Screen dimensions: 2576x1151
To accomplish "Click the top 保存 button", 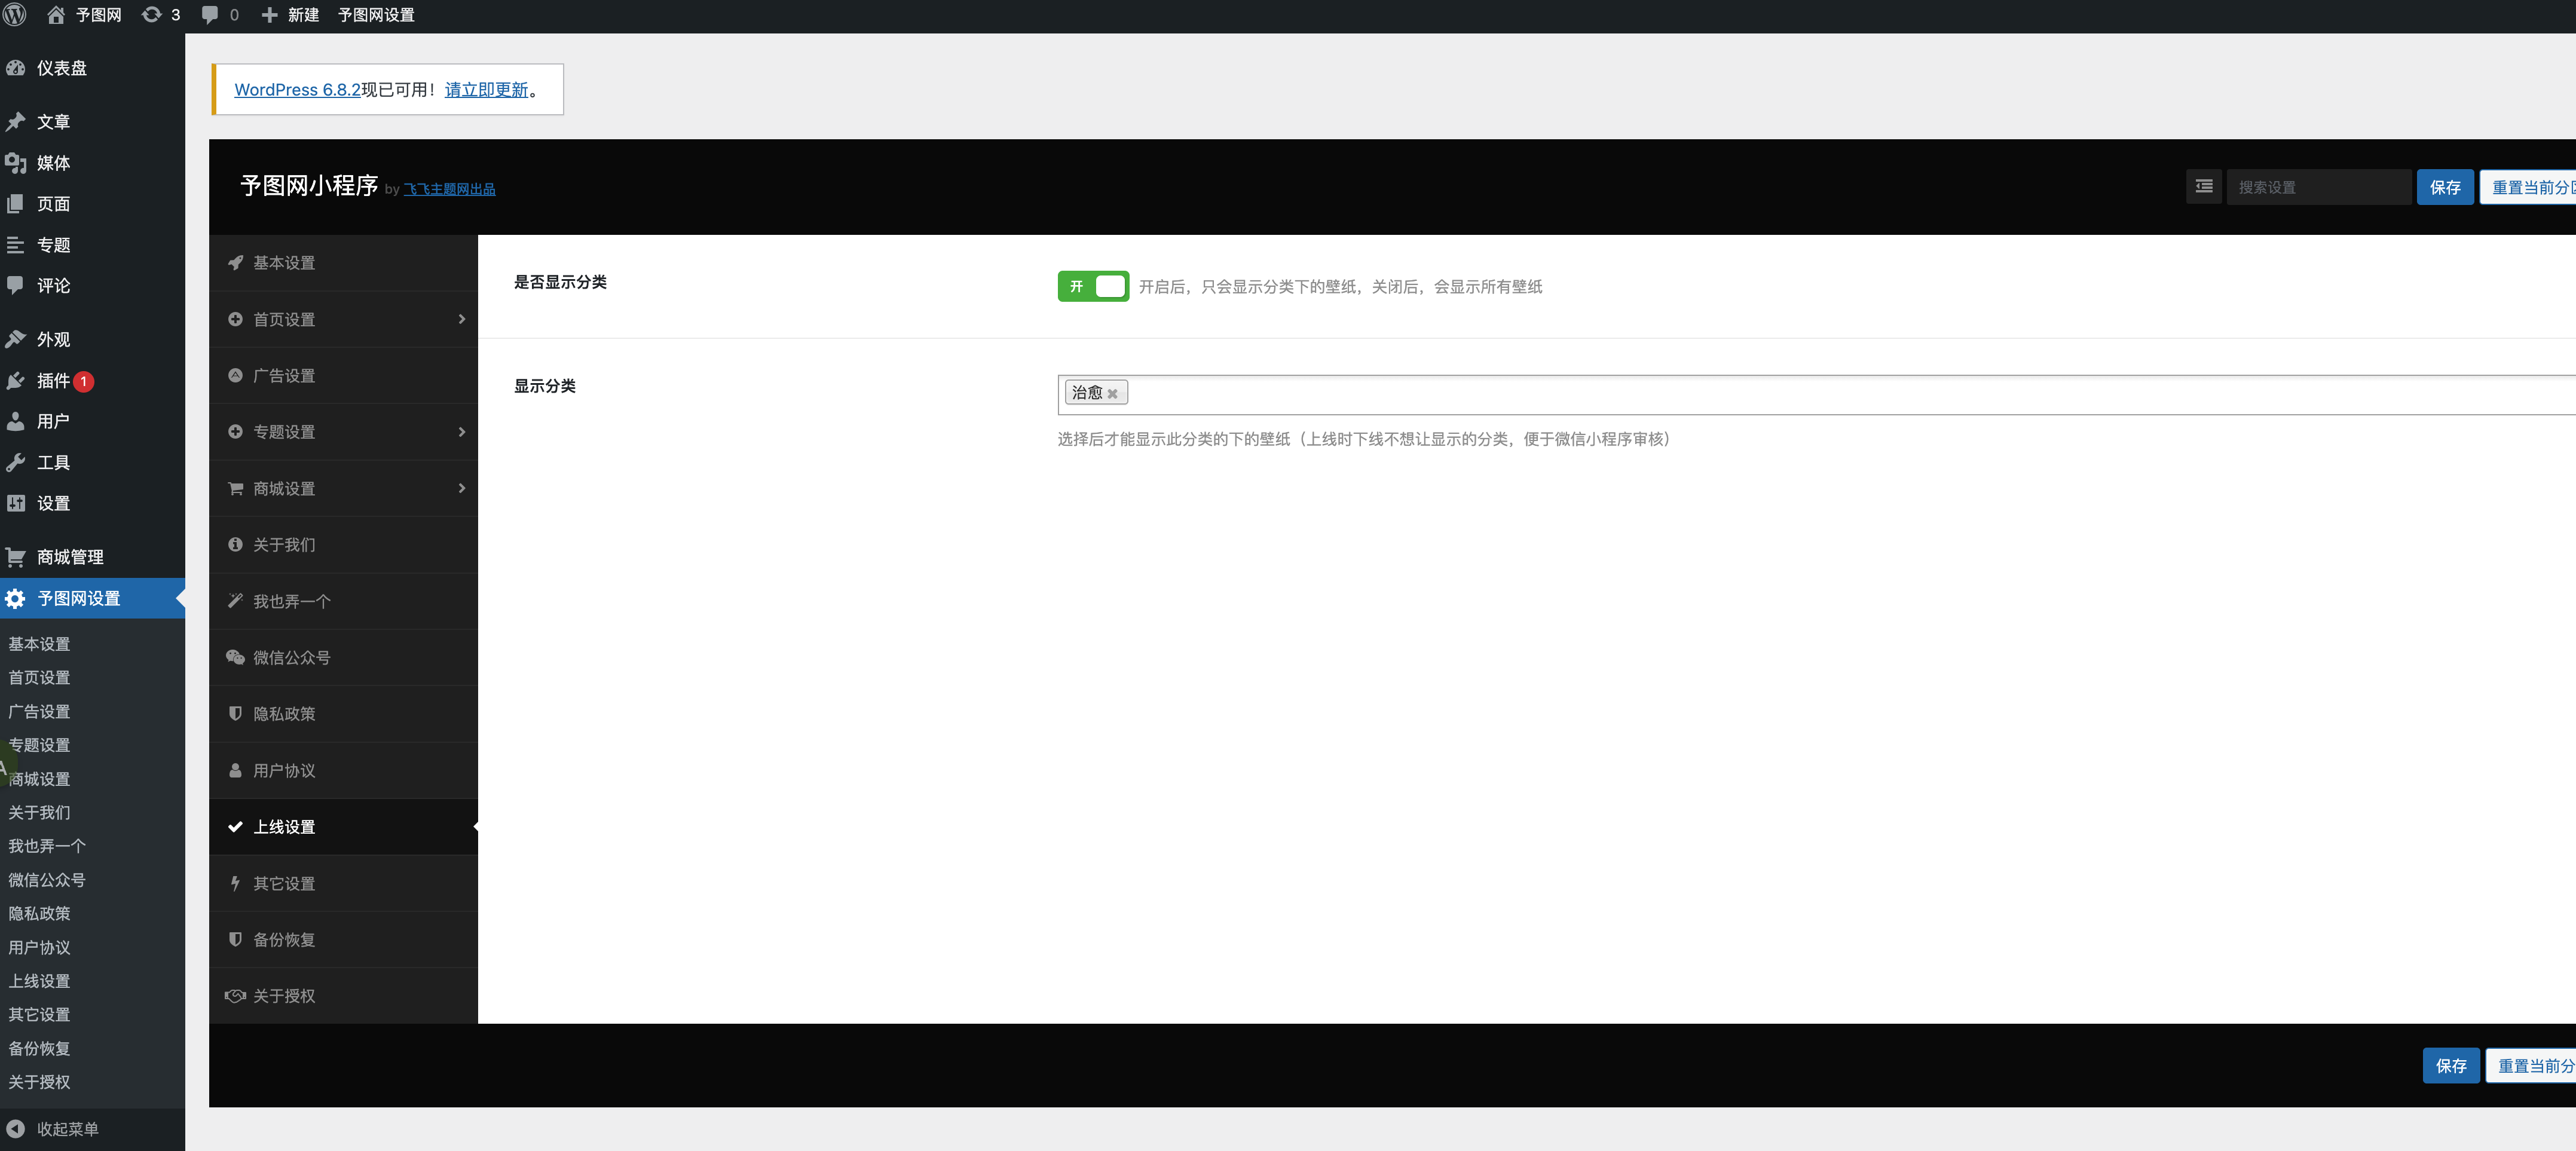I will point(2444,187).
